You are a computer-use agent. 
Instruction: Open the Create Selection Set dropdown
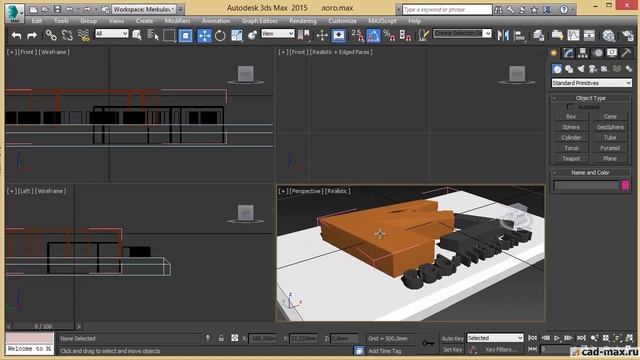click(462, 33)
